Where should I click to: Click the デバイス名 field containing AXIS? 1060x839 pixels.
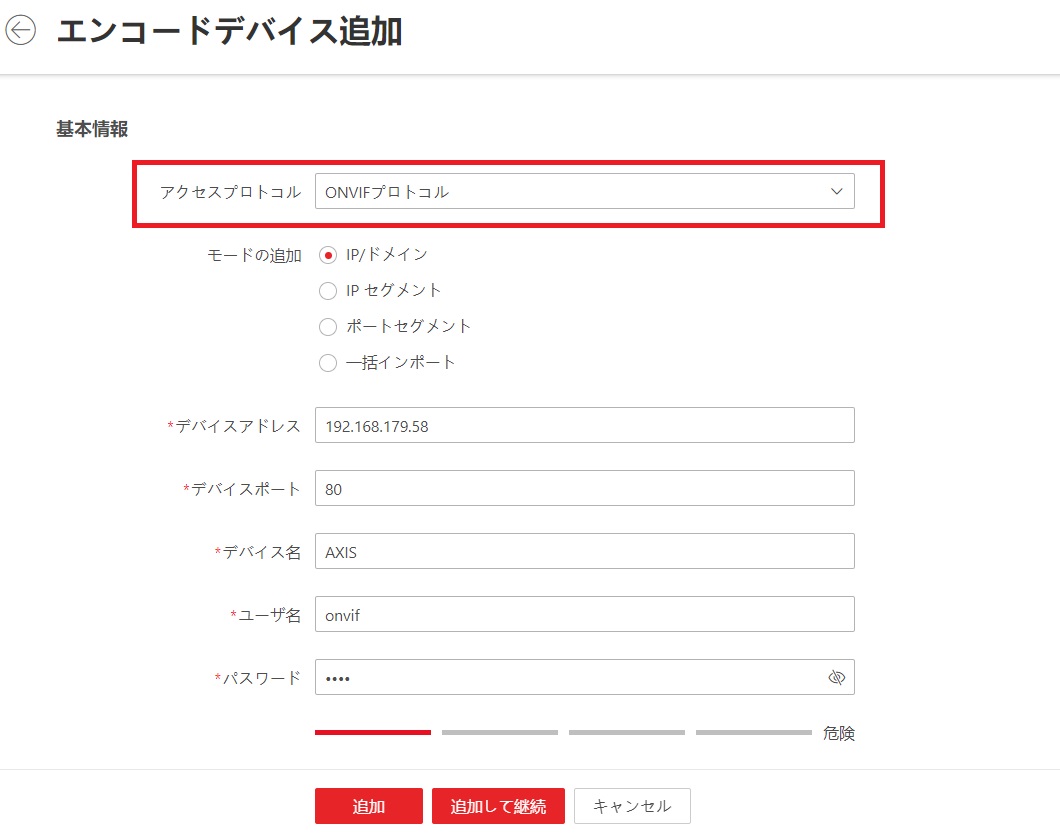(585, 551)
